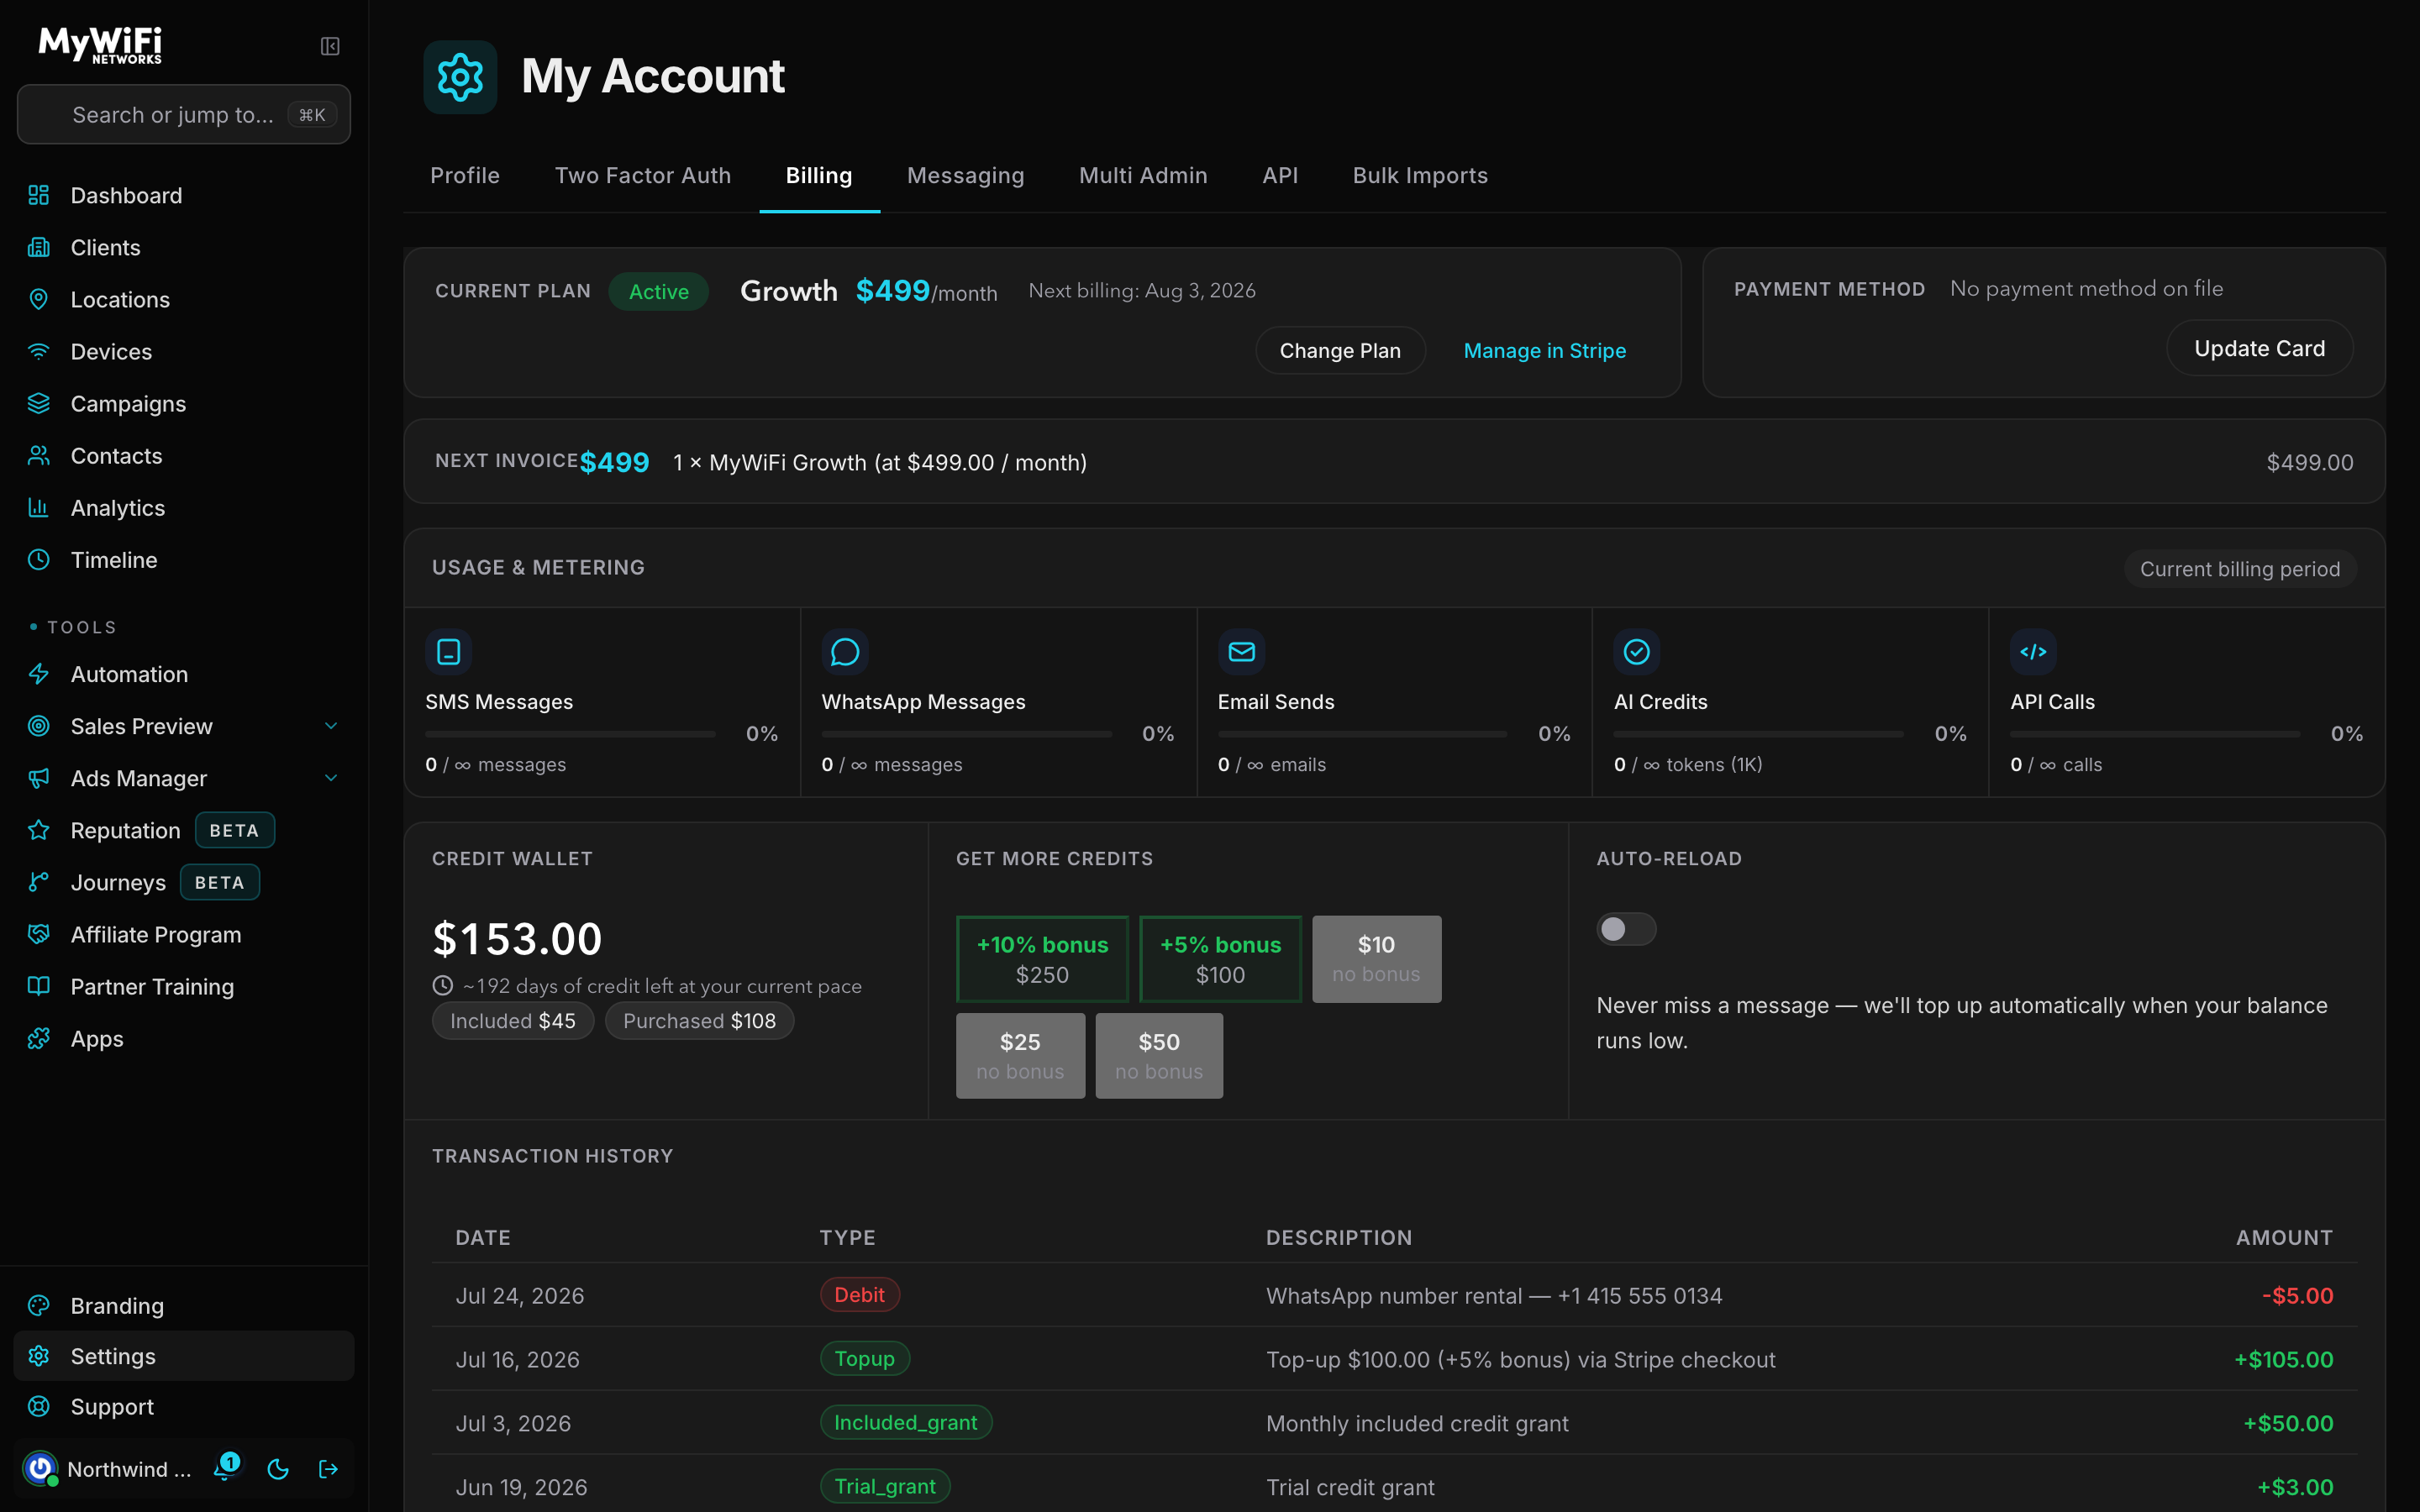Viewport: 2420px width, 1512px height.
Task: Click the -$5.00 amount
Action: (2297, 1296)
